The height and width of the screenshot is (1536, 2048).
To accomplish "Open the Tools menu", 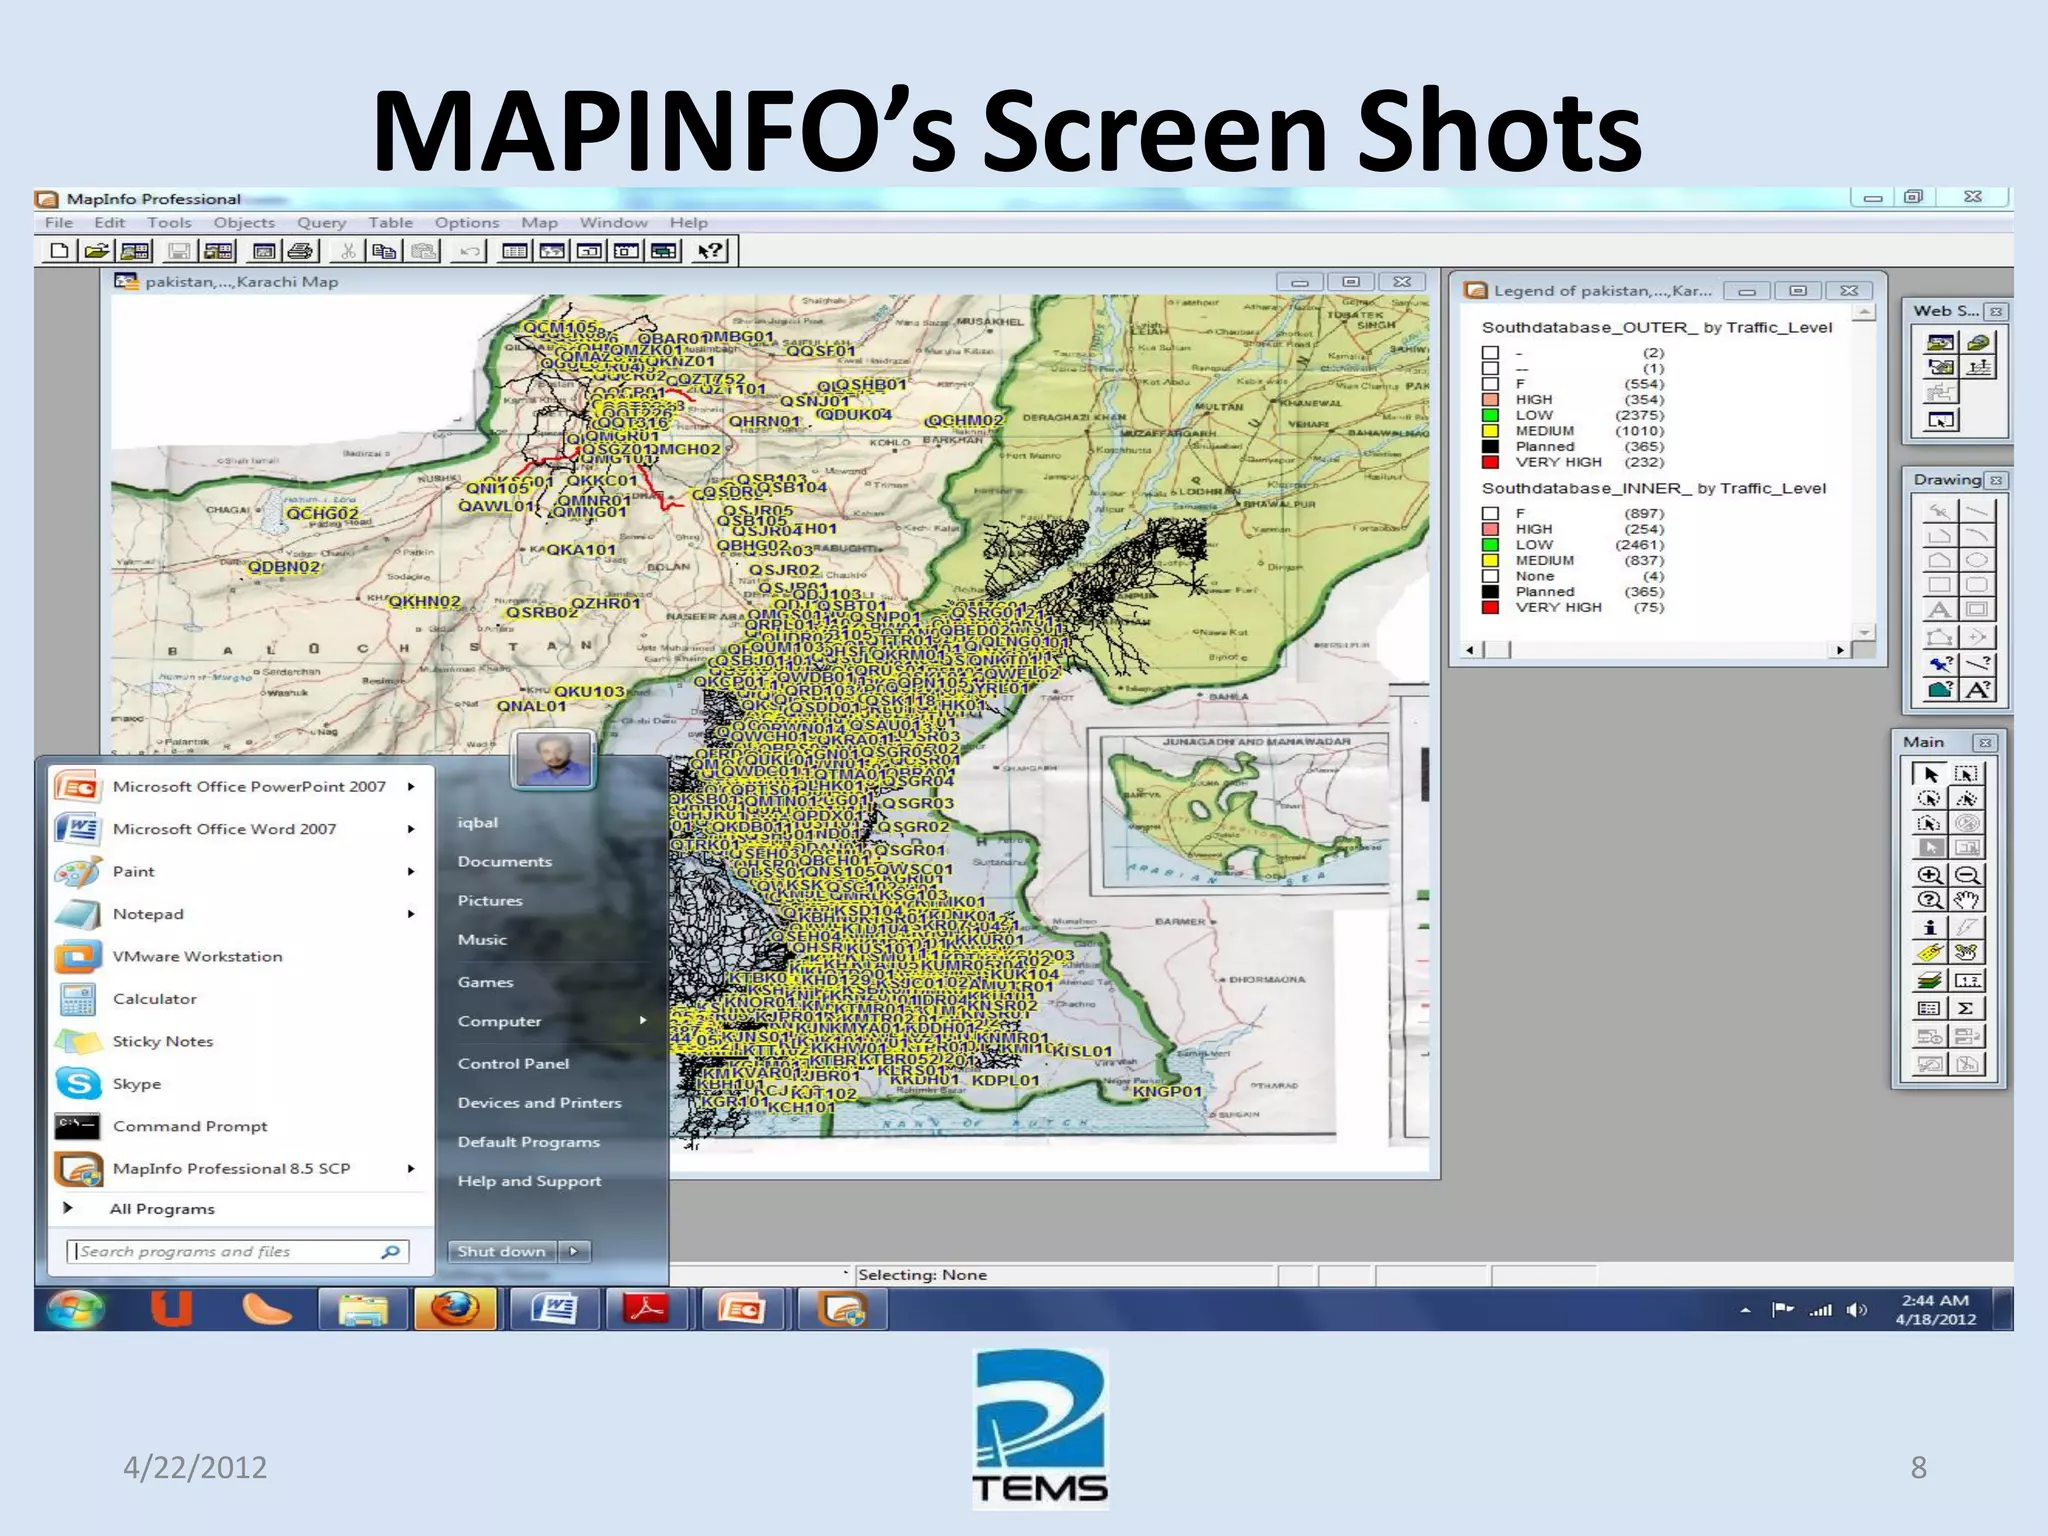I will point(169,222).
